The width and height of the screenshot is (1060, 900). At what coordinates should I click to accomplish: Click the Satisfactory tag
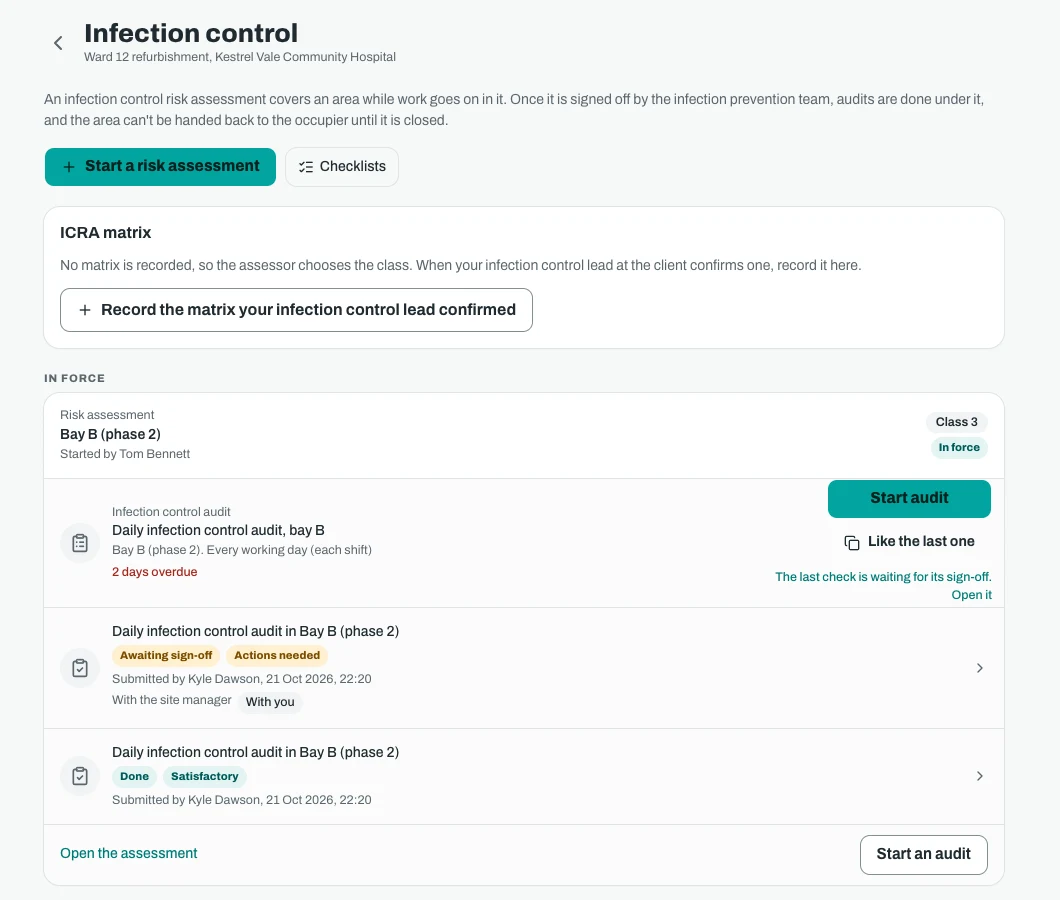pos(204,776)
